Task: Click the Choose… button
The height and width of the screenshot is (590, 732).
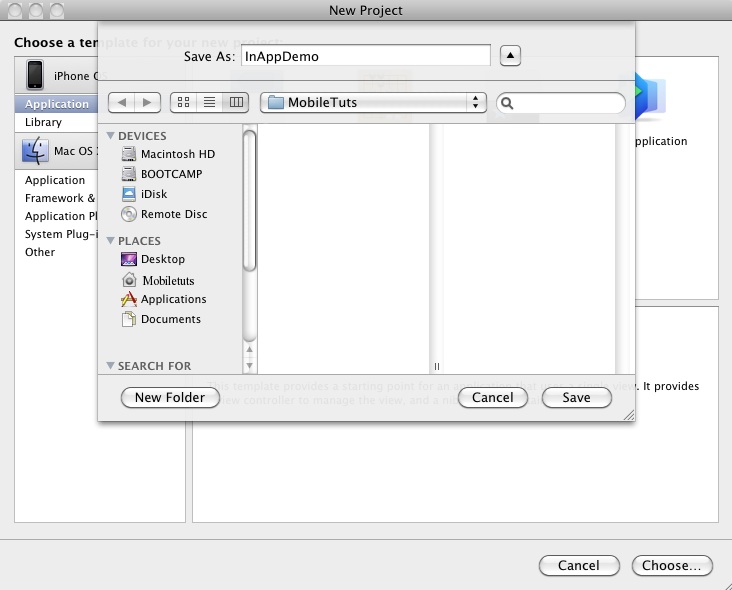Action: [x=672, y=566]
